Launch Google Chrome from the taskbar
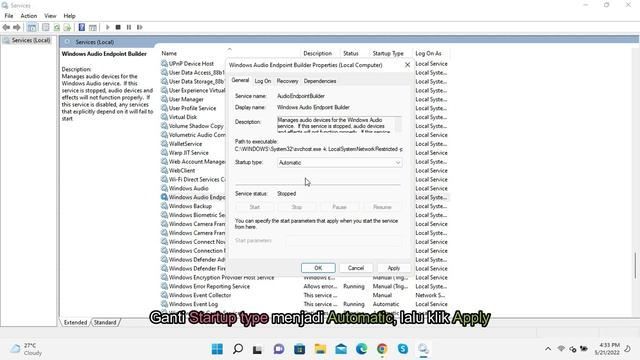Viewport: 640px width, 360px height. (x=382, y=349)
